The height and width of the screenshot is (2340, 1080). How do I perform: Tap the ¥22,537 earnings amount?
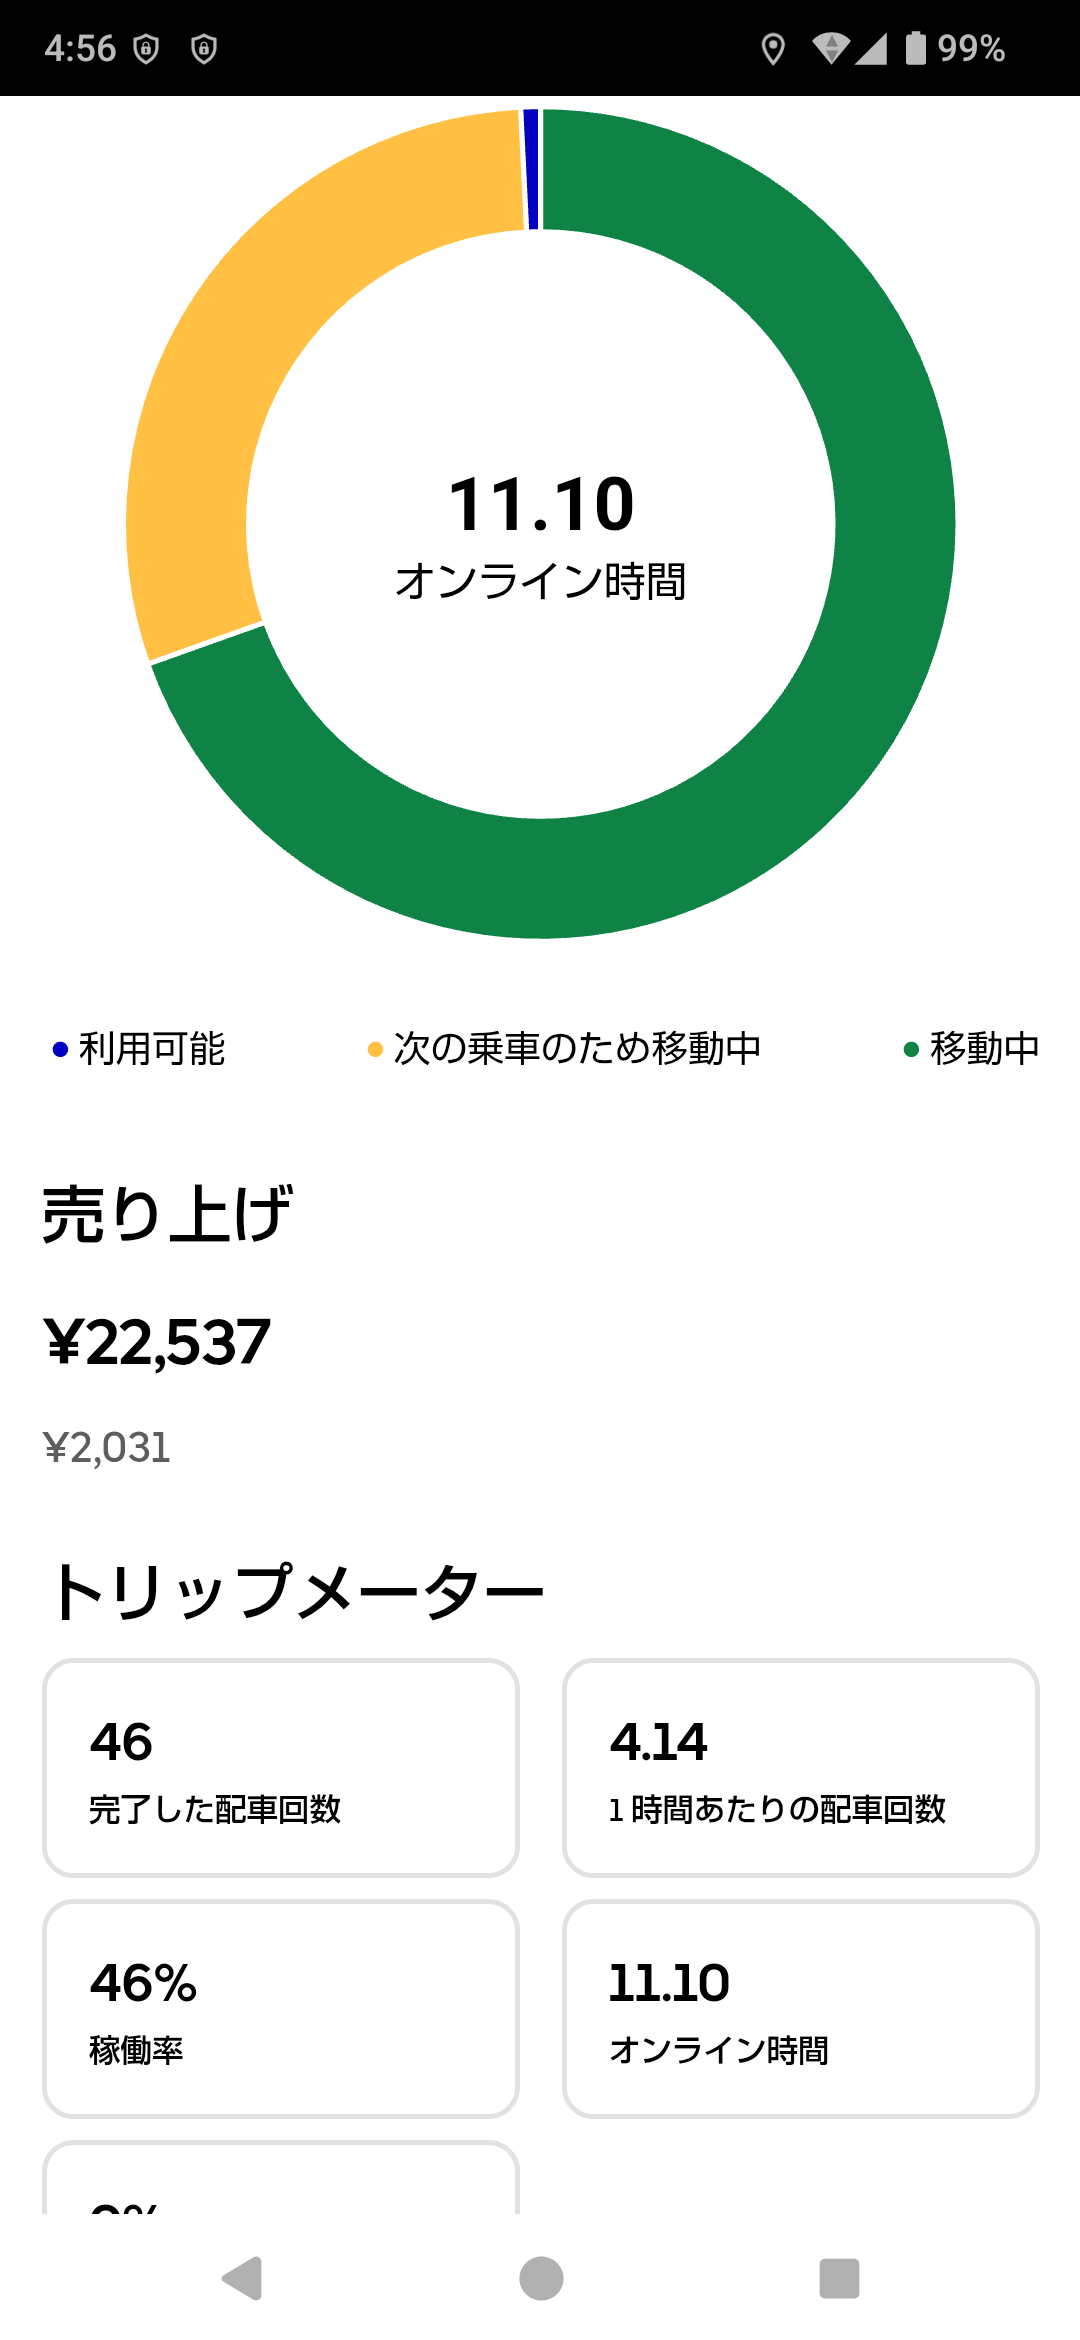[x=157, y=1342]
